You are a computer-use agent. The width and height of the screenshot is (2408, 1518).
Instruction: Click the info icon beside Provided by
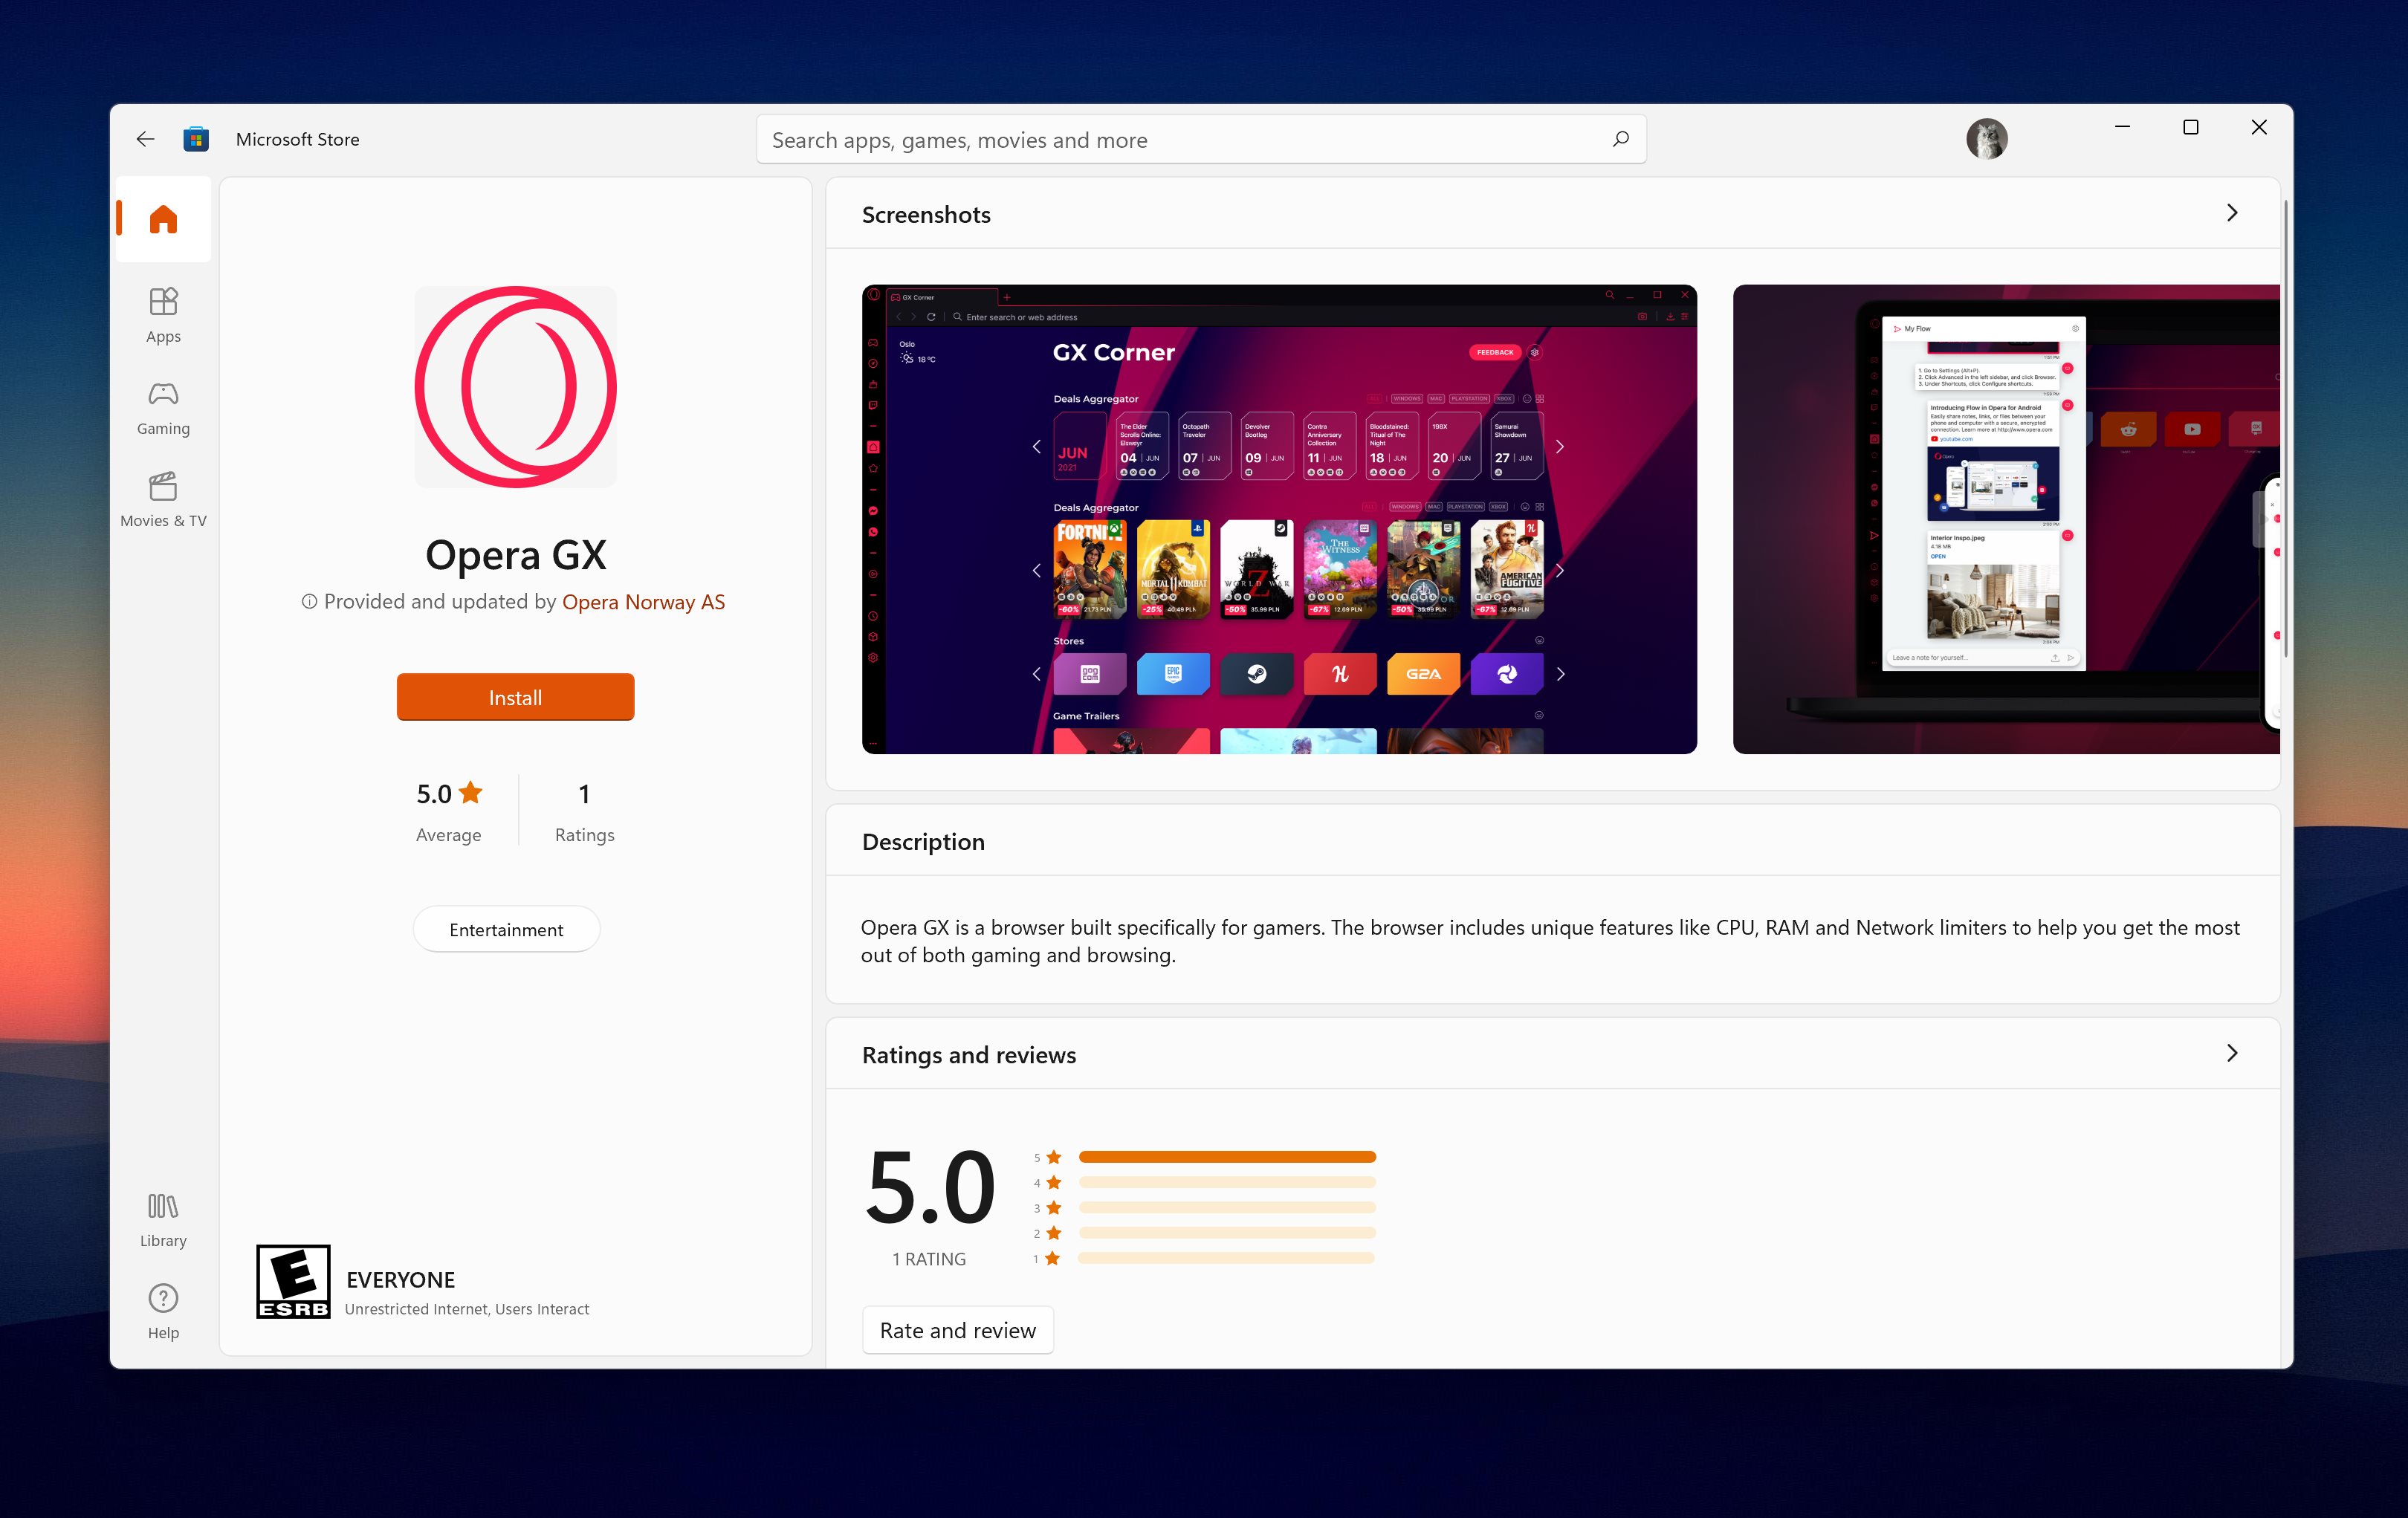click(x=309, y=601)
